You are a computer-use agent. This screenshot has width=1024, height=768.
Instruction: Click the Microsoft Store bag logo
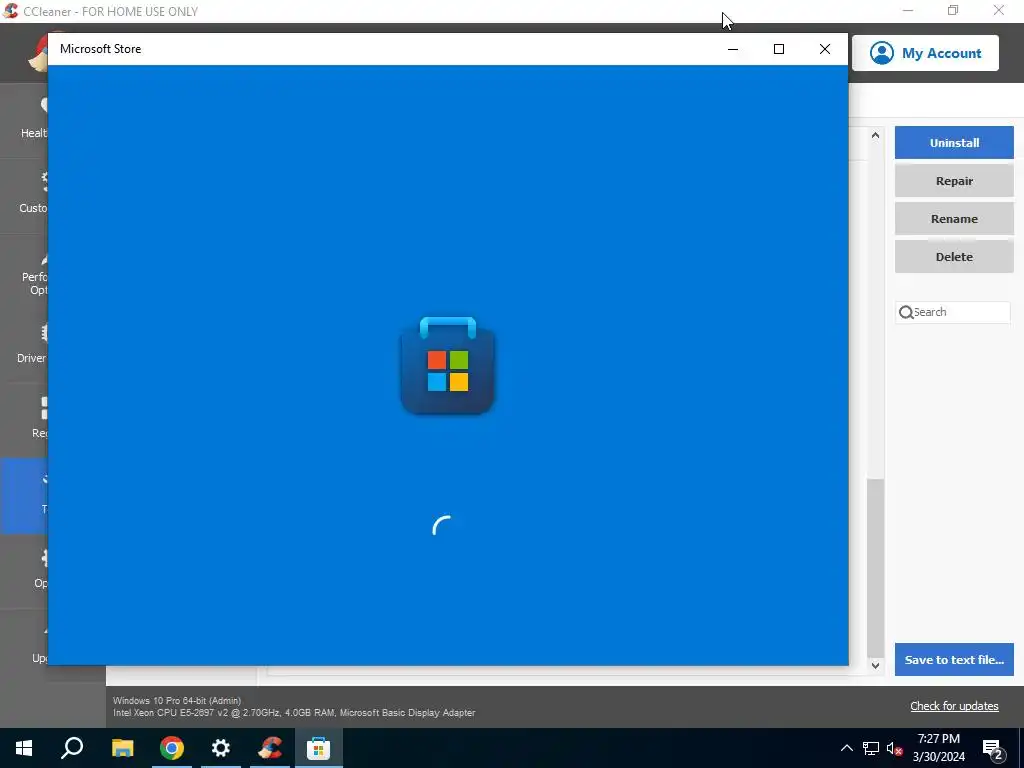[447, 366]
